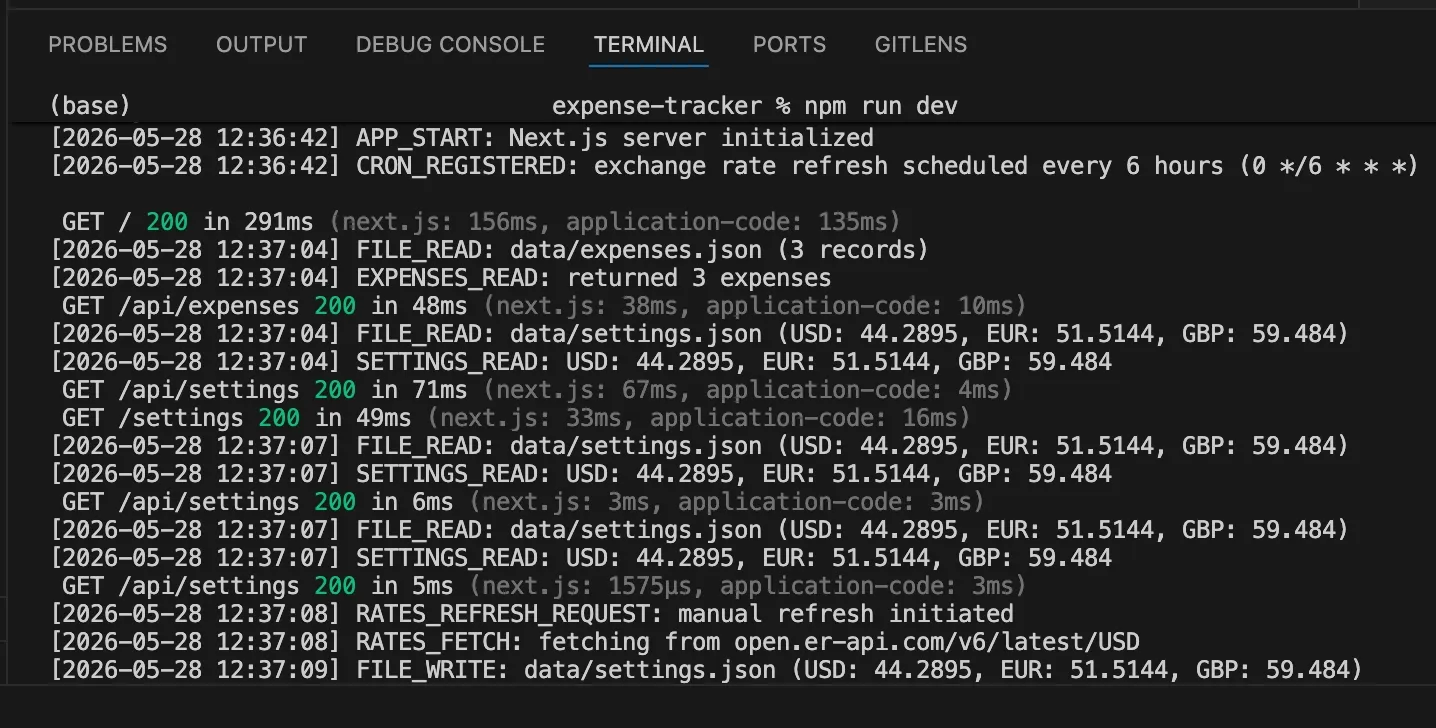This screenshot has height=728, width=1436.
Task: Click the APP_START server initialized log line
Action: [462, 137]
